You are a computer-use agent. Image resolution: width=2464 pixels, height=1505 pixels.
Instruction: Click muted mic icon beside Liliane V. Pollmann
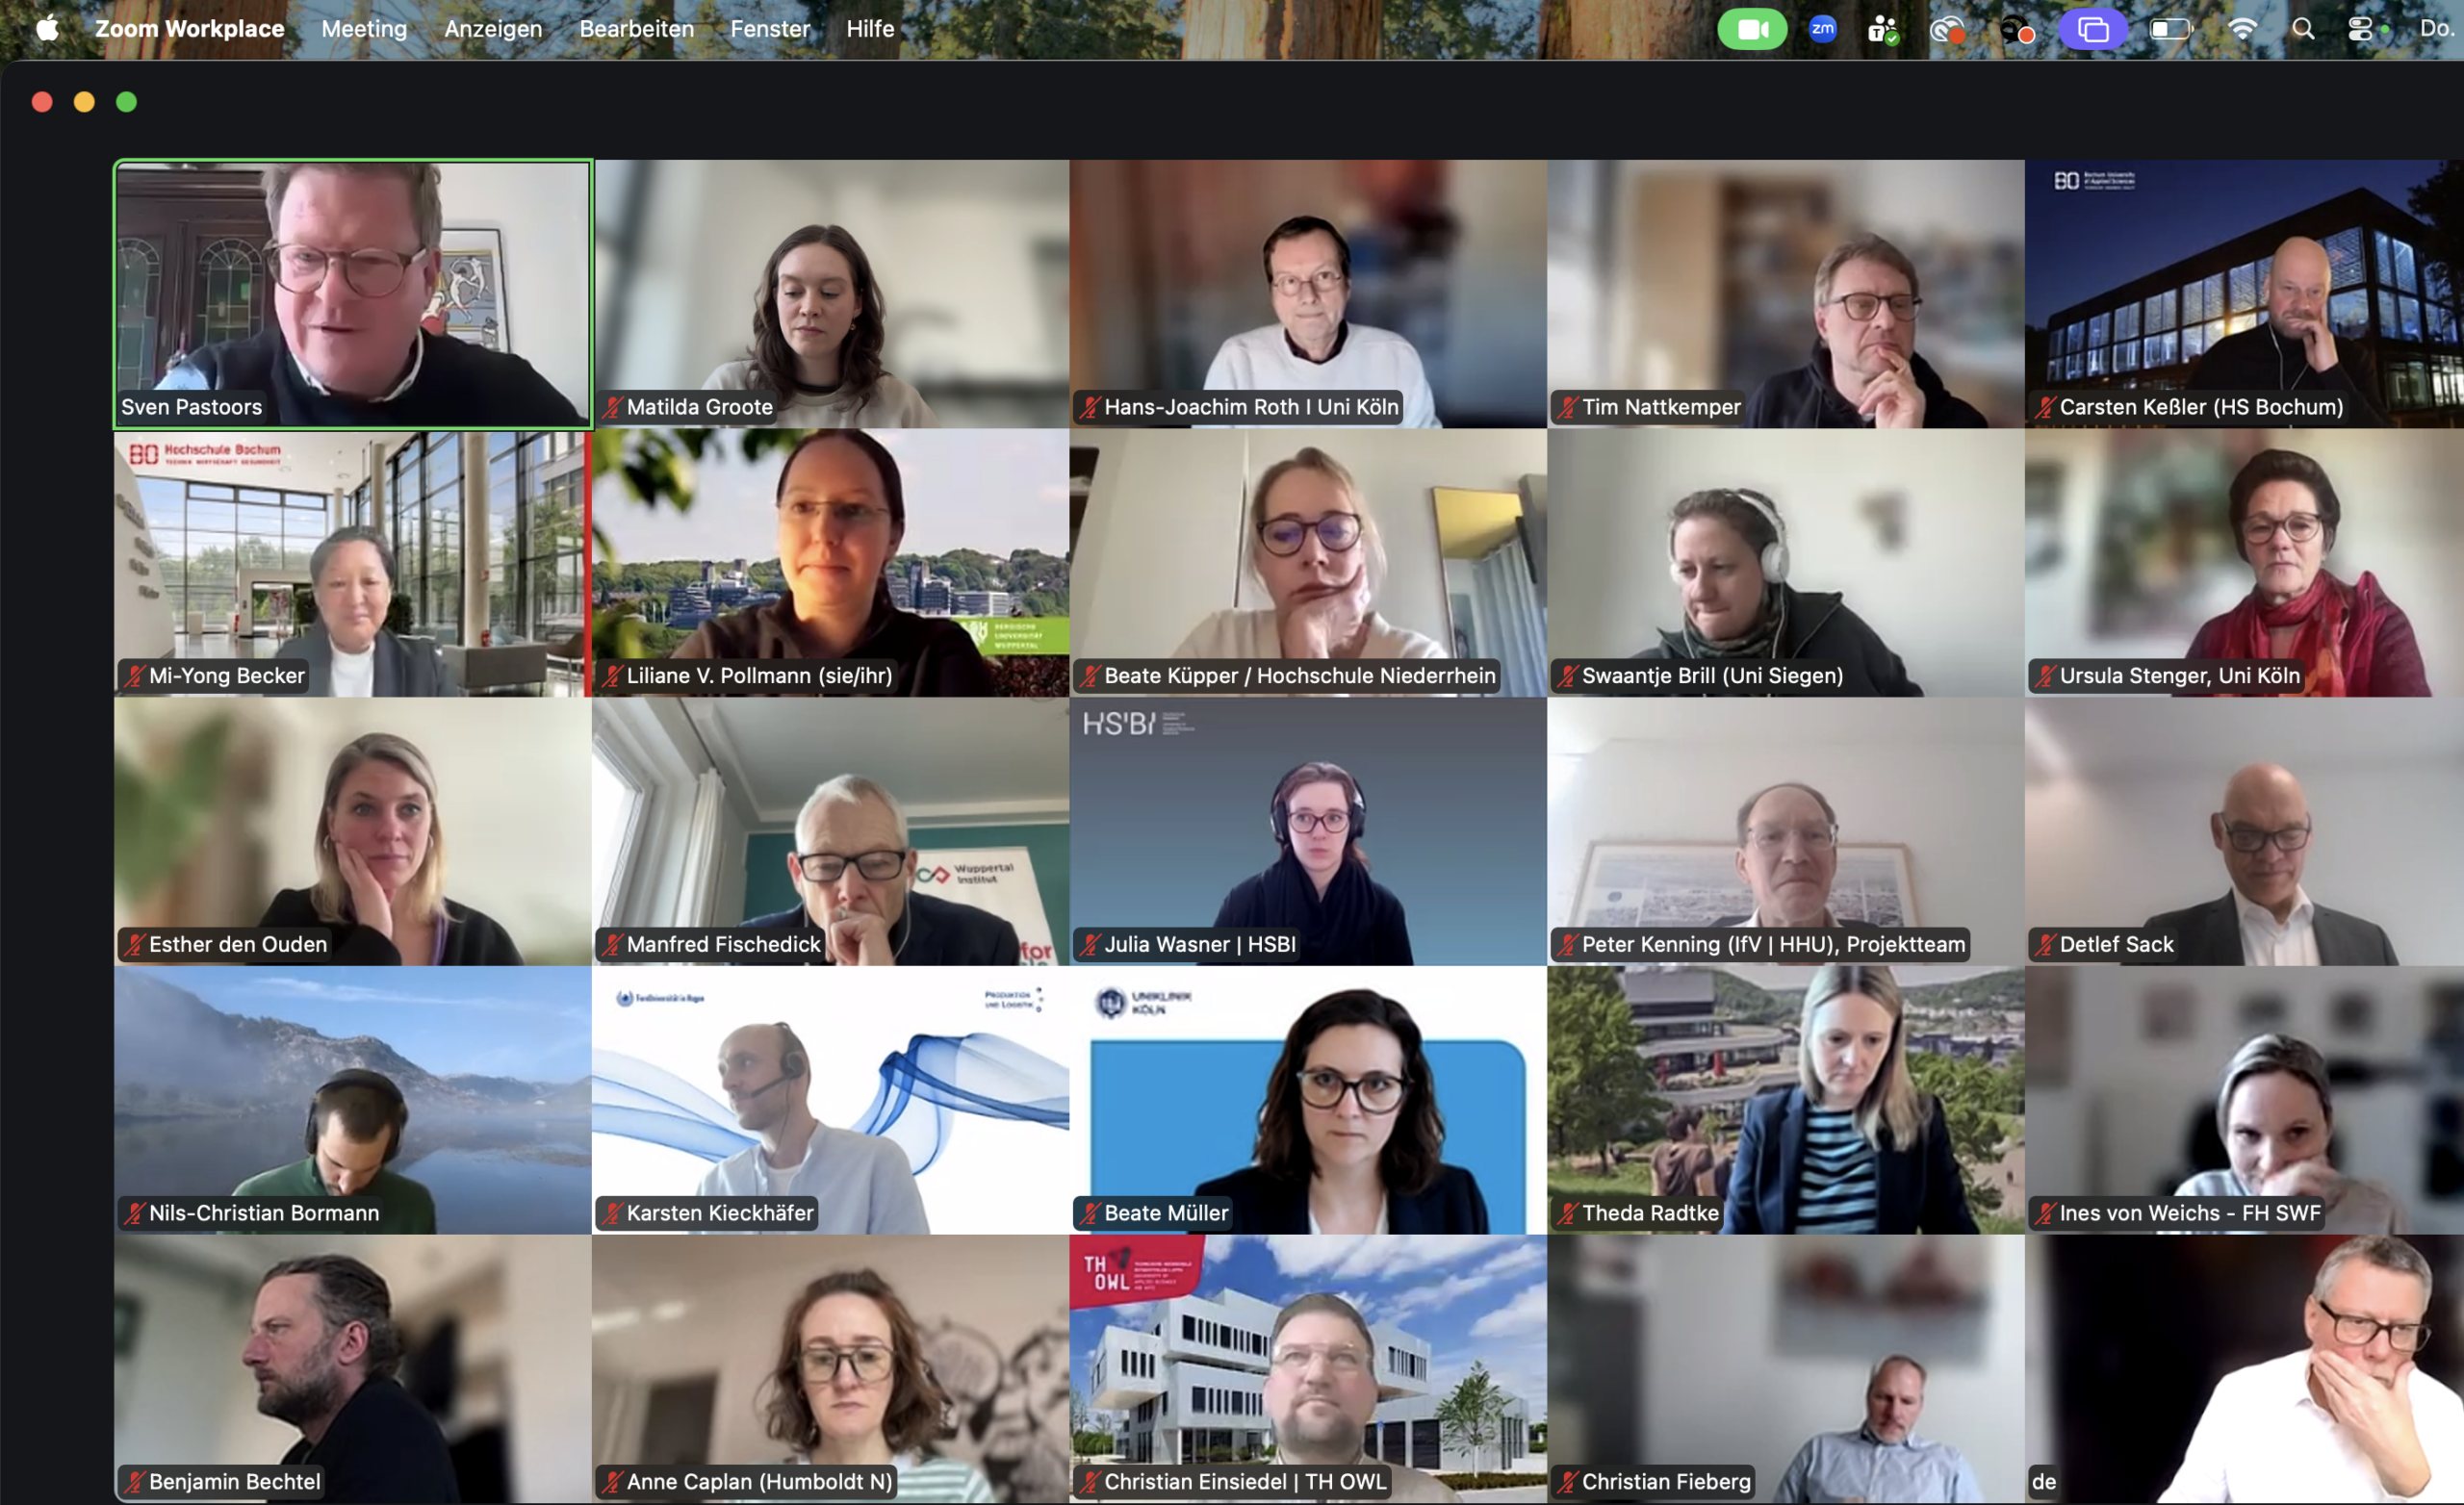coord(612,676)
